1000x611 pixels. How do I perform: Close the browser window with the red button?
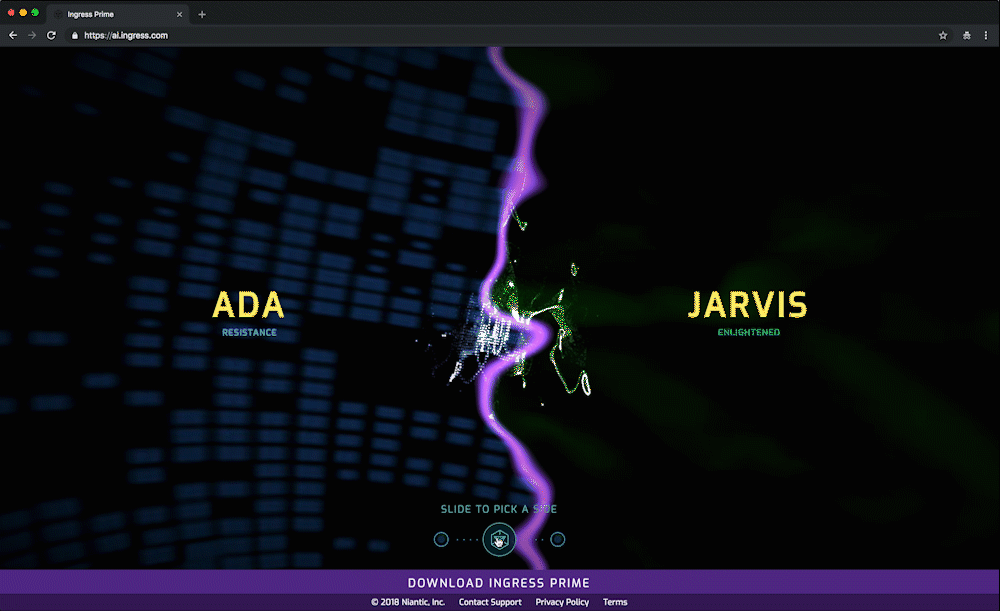(x=11, y=13)
